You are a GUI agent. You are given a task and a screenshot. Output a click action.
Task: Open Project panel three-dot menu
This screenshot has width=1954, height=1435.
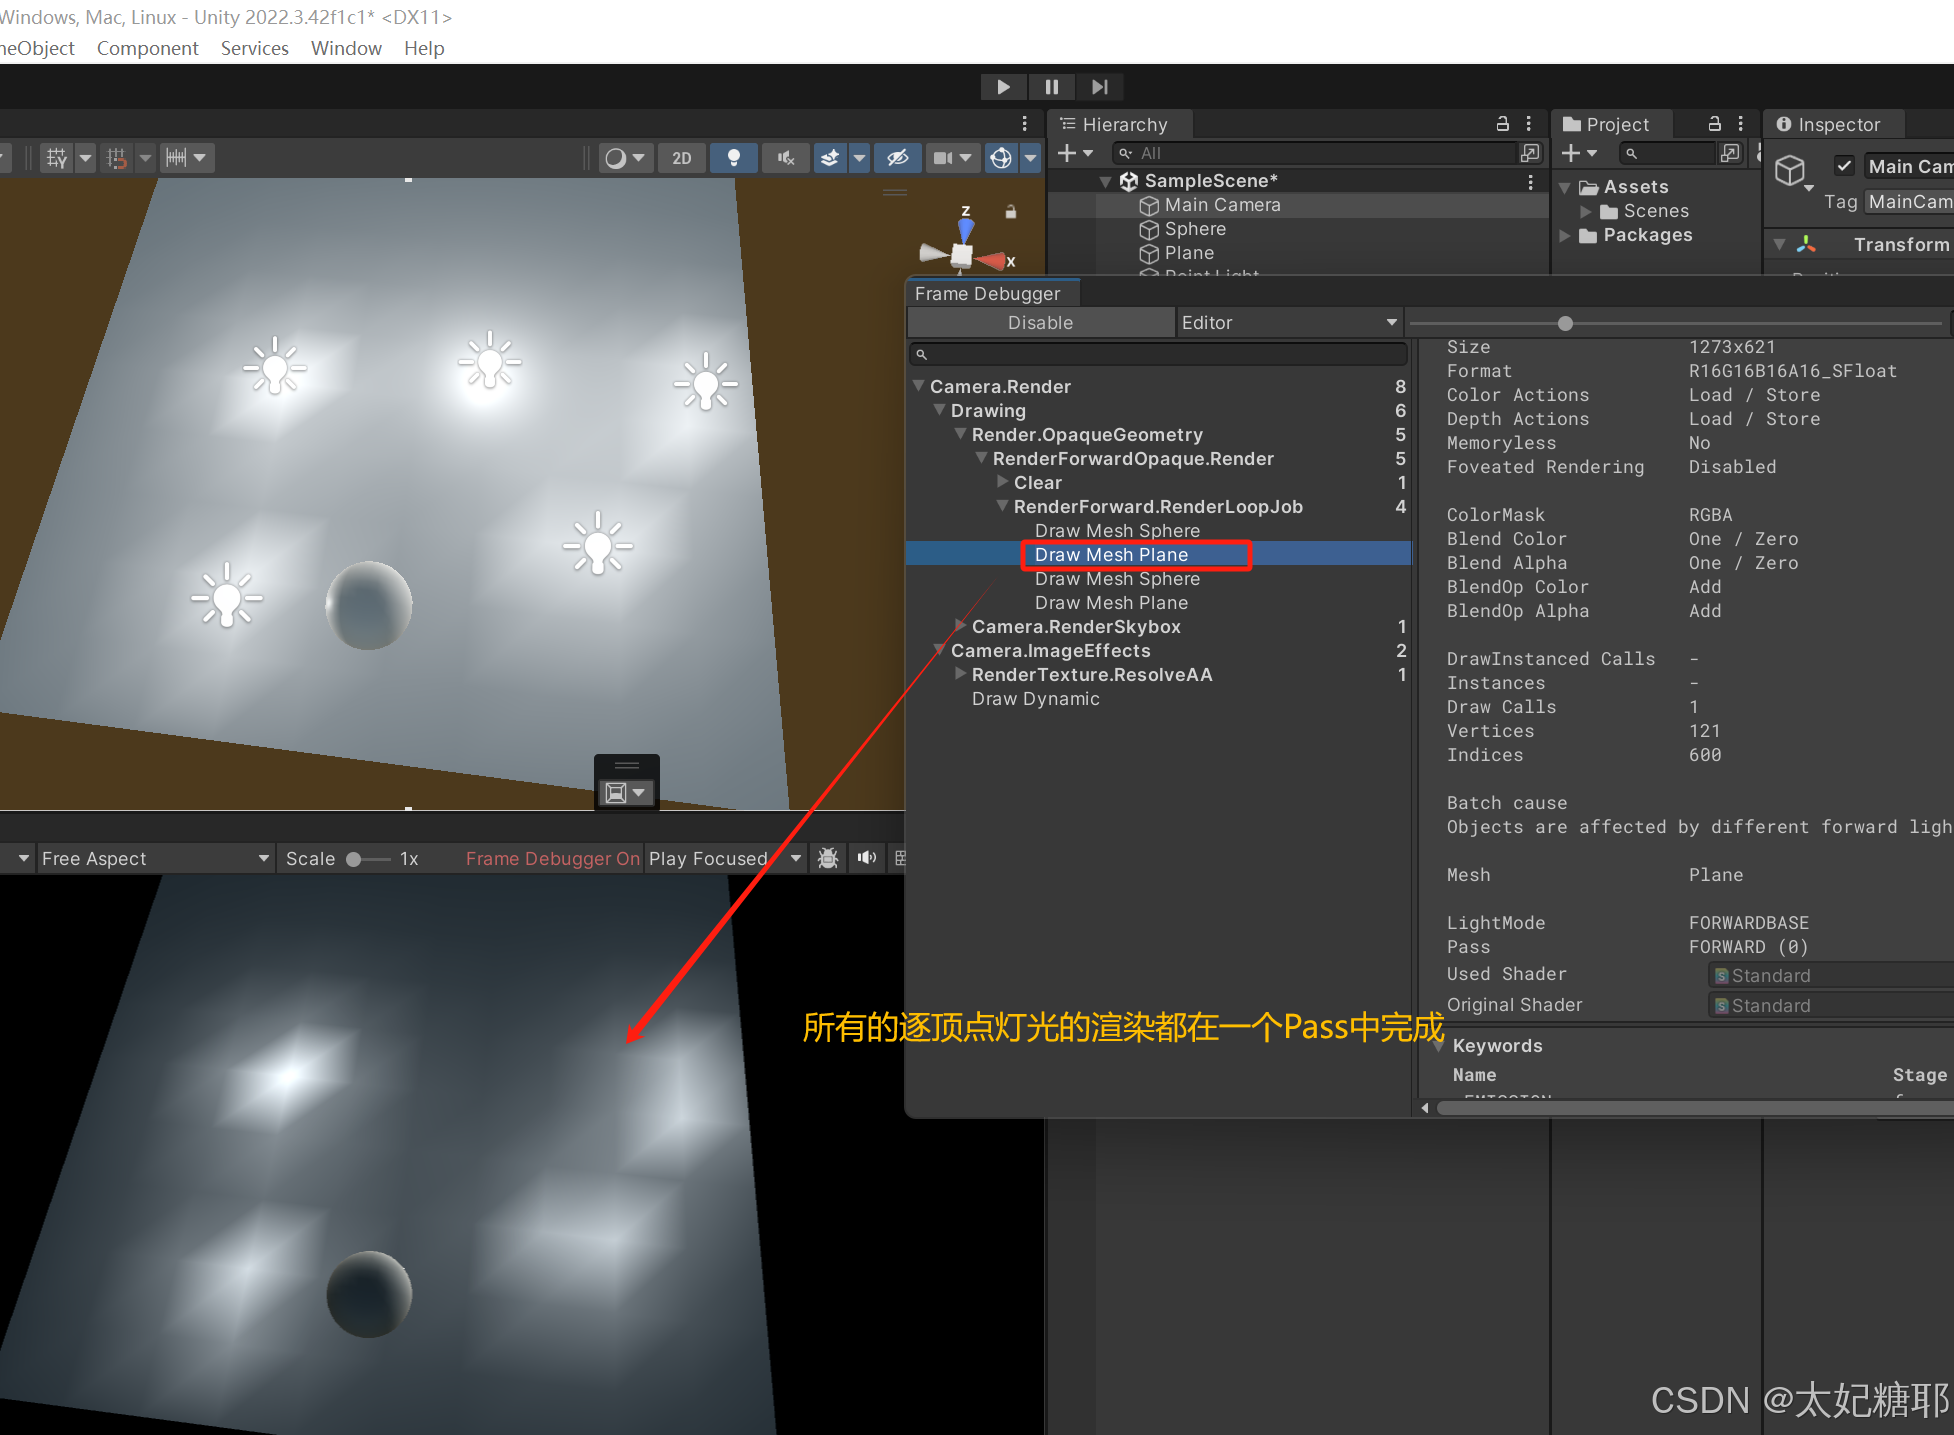pos(1740,123)
